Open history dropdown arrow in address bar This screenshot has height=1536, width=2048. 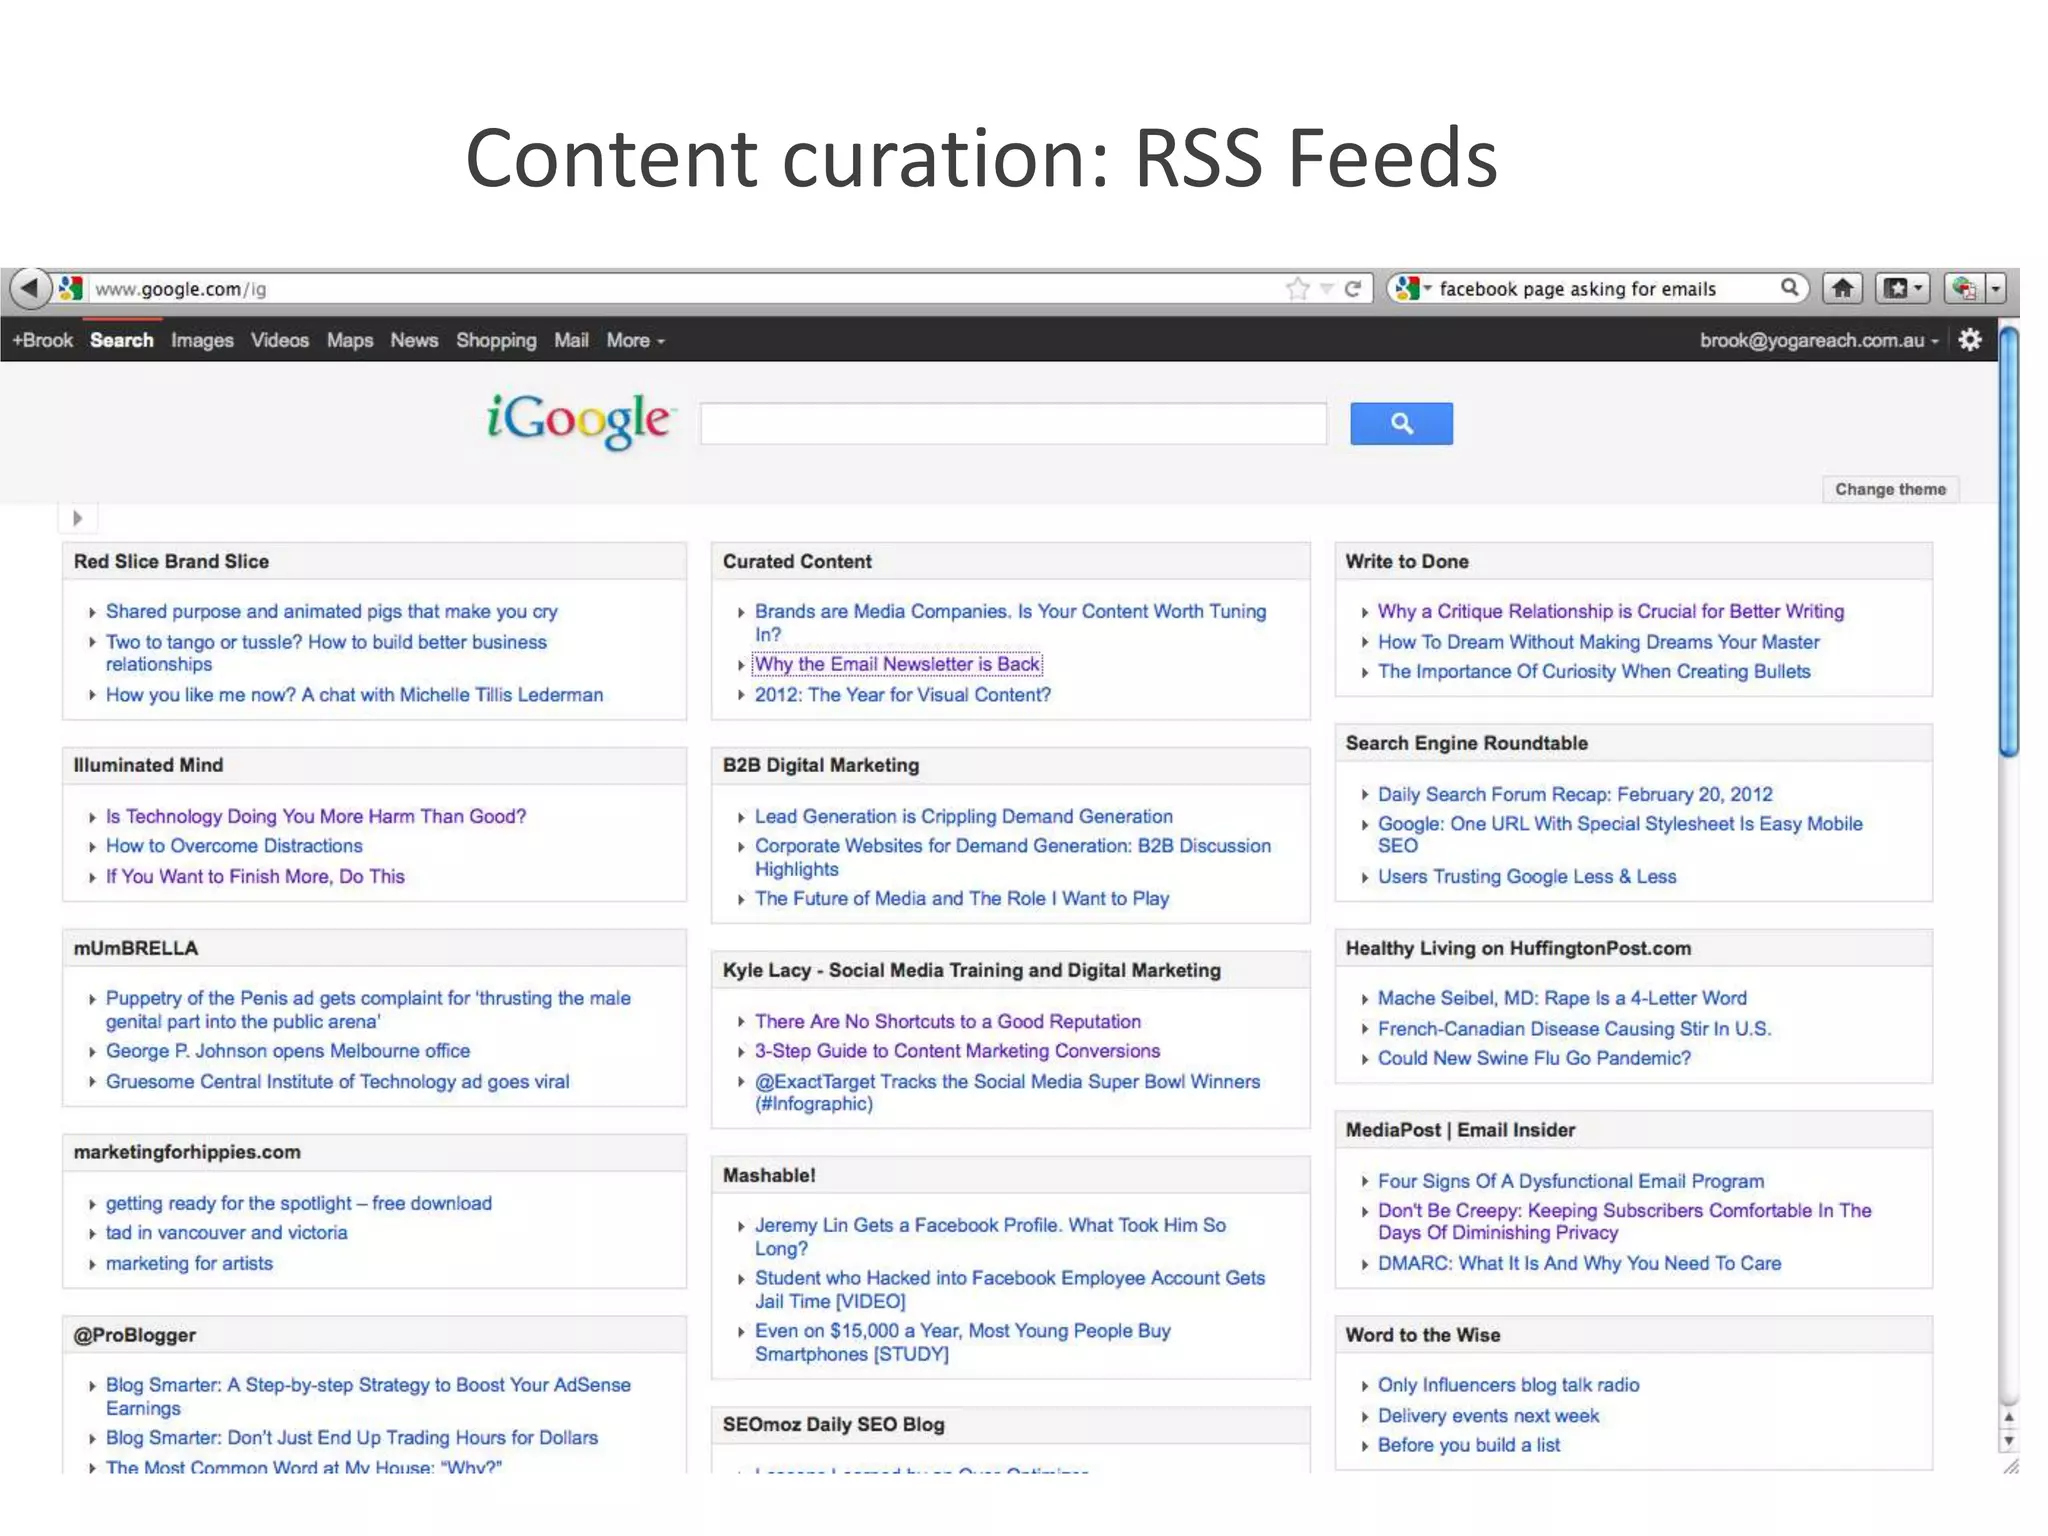tap(1326, 289)
